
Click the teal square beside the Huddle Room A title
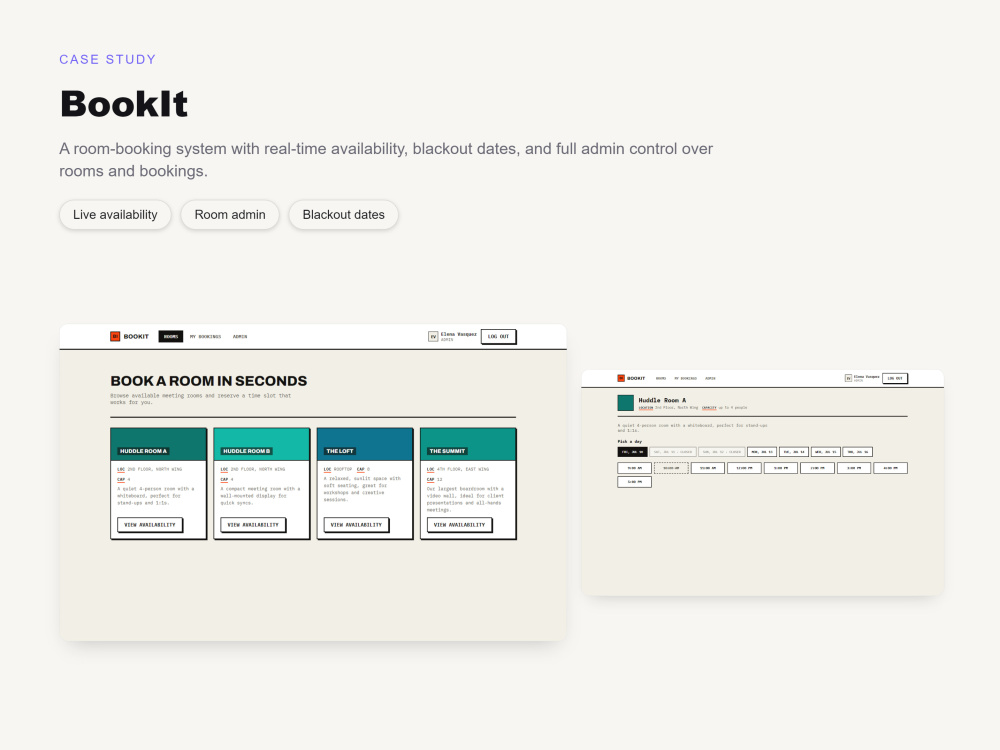[x=626, y=402]
